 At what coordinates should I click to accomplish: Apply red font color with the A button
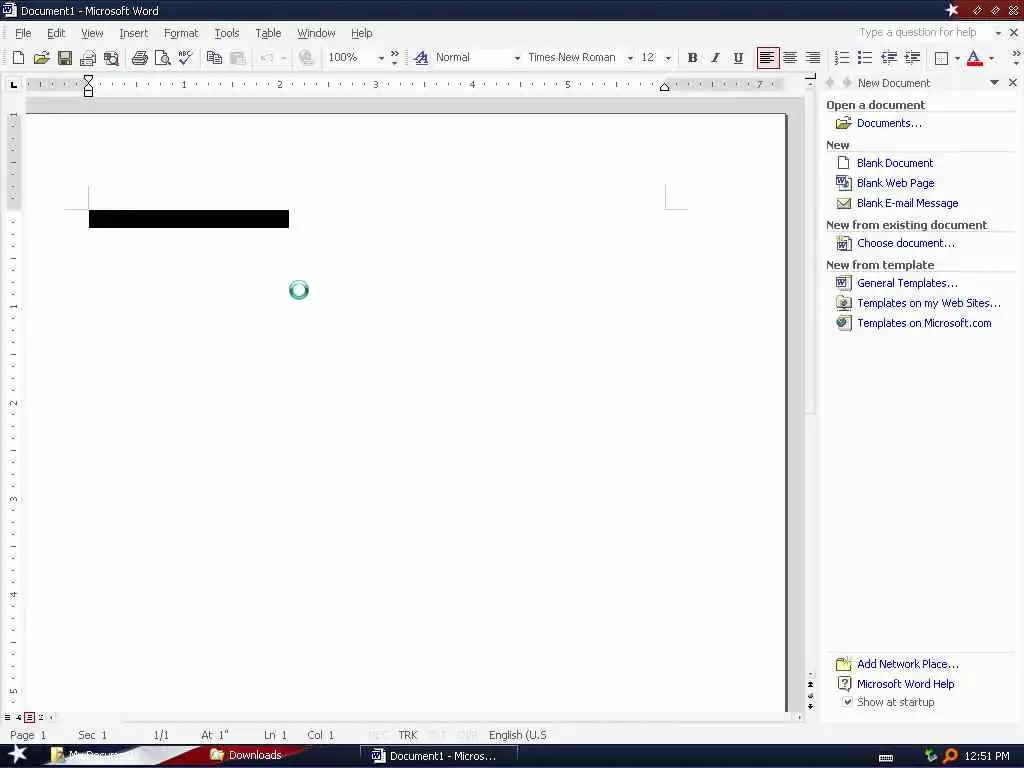974,58
